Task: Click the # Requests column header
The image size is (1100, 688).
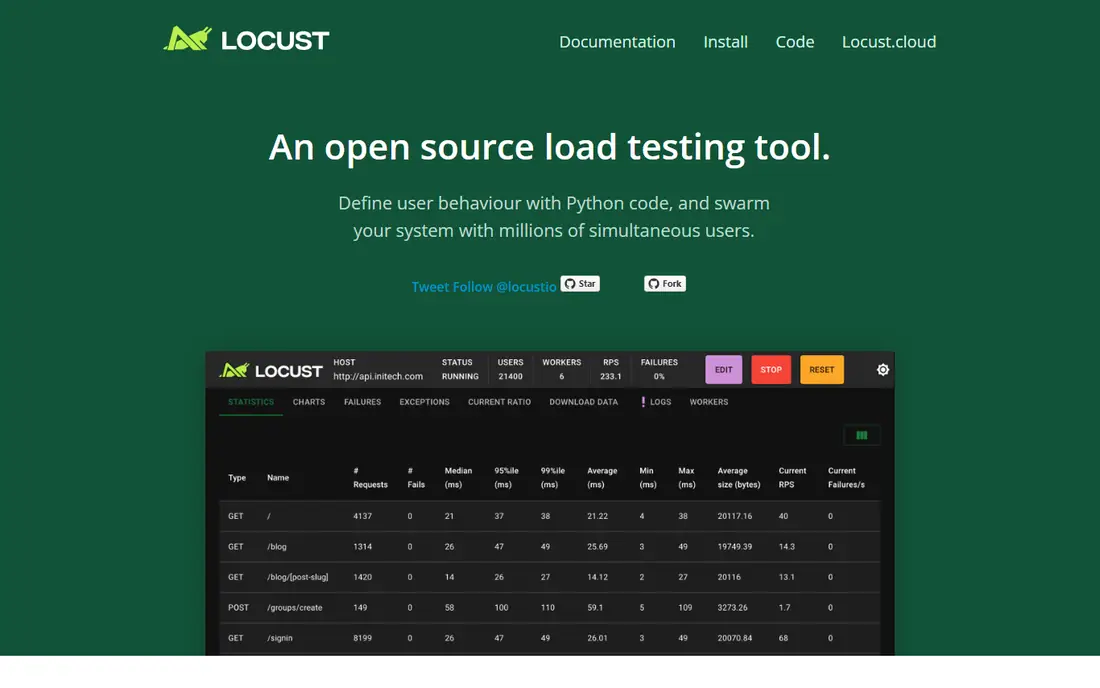Action: tap(370, 478)
